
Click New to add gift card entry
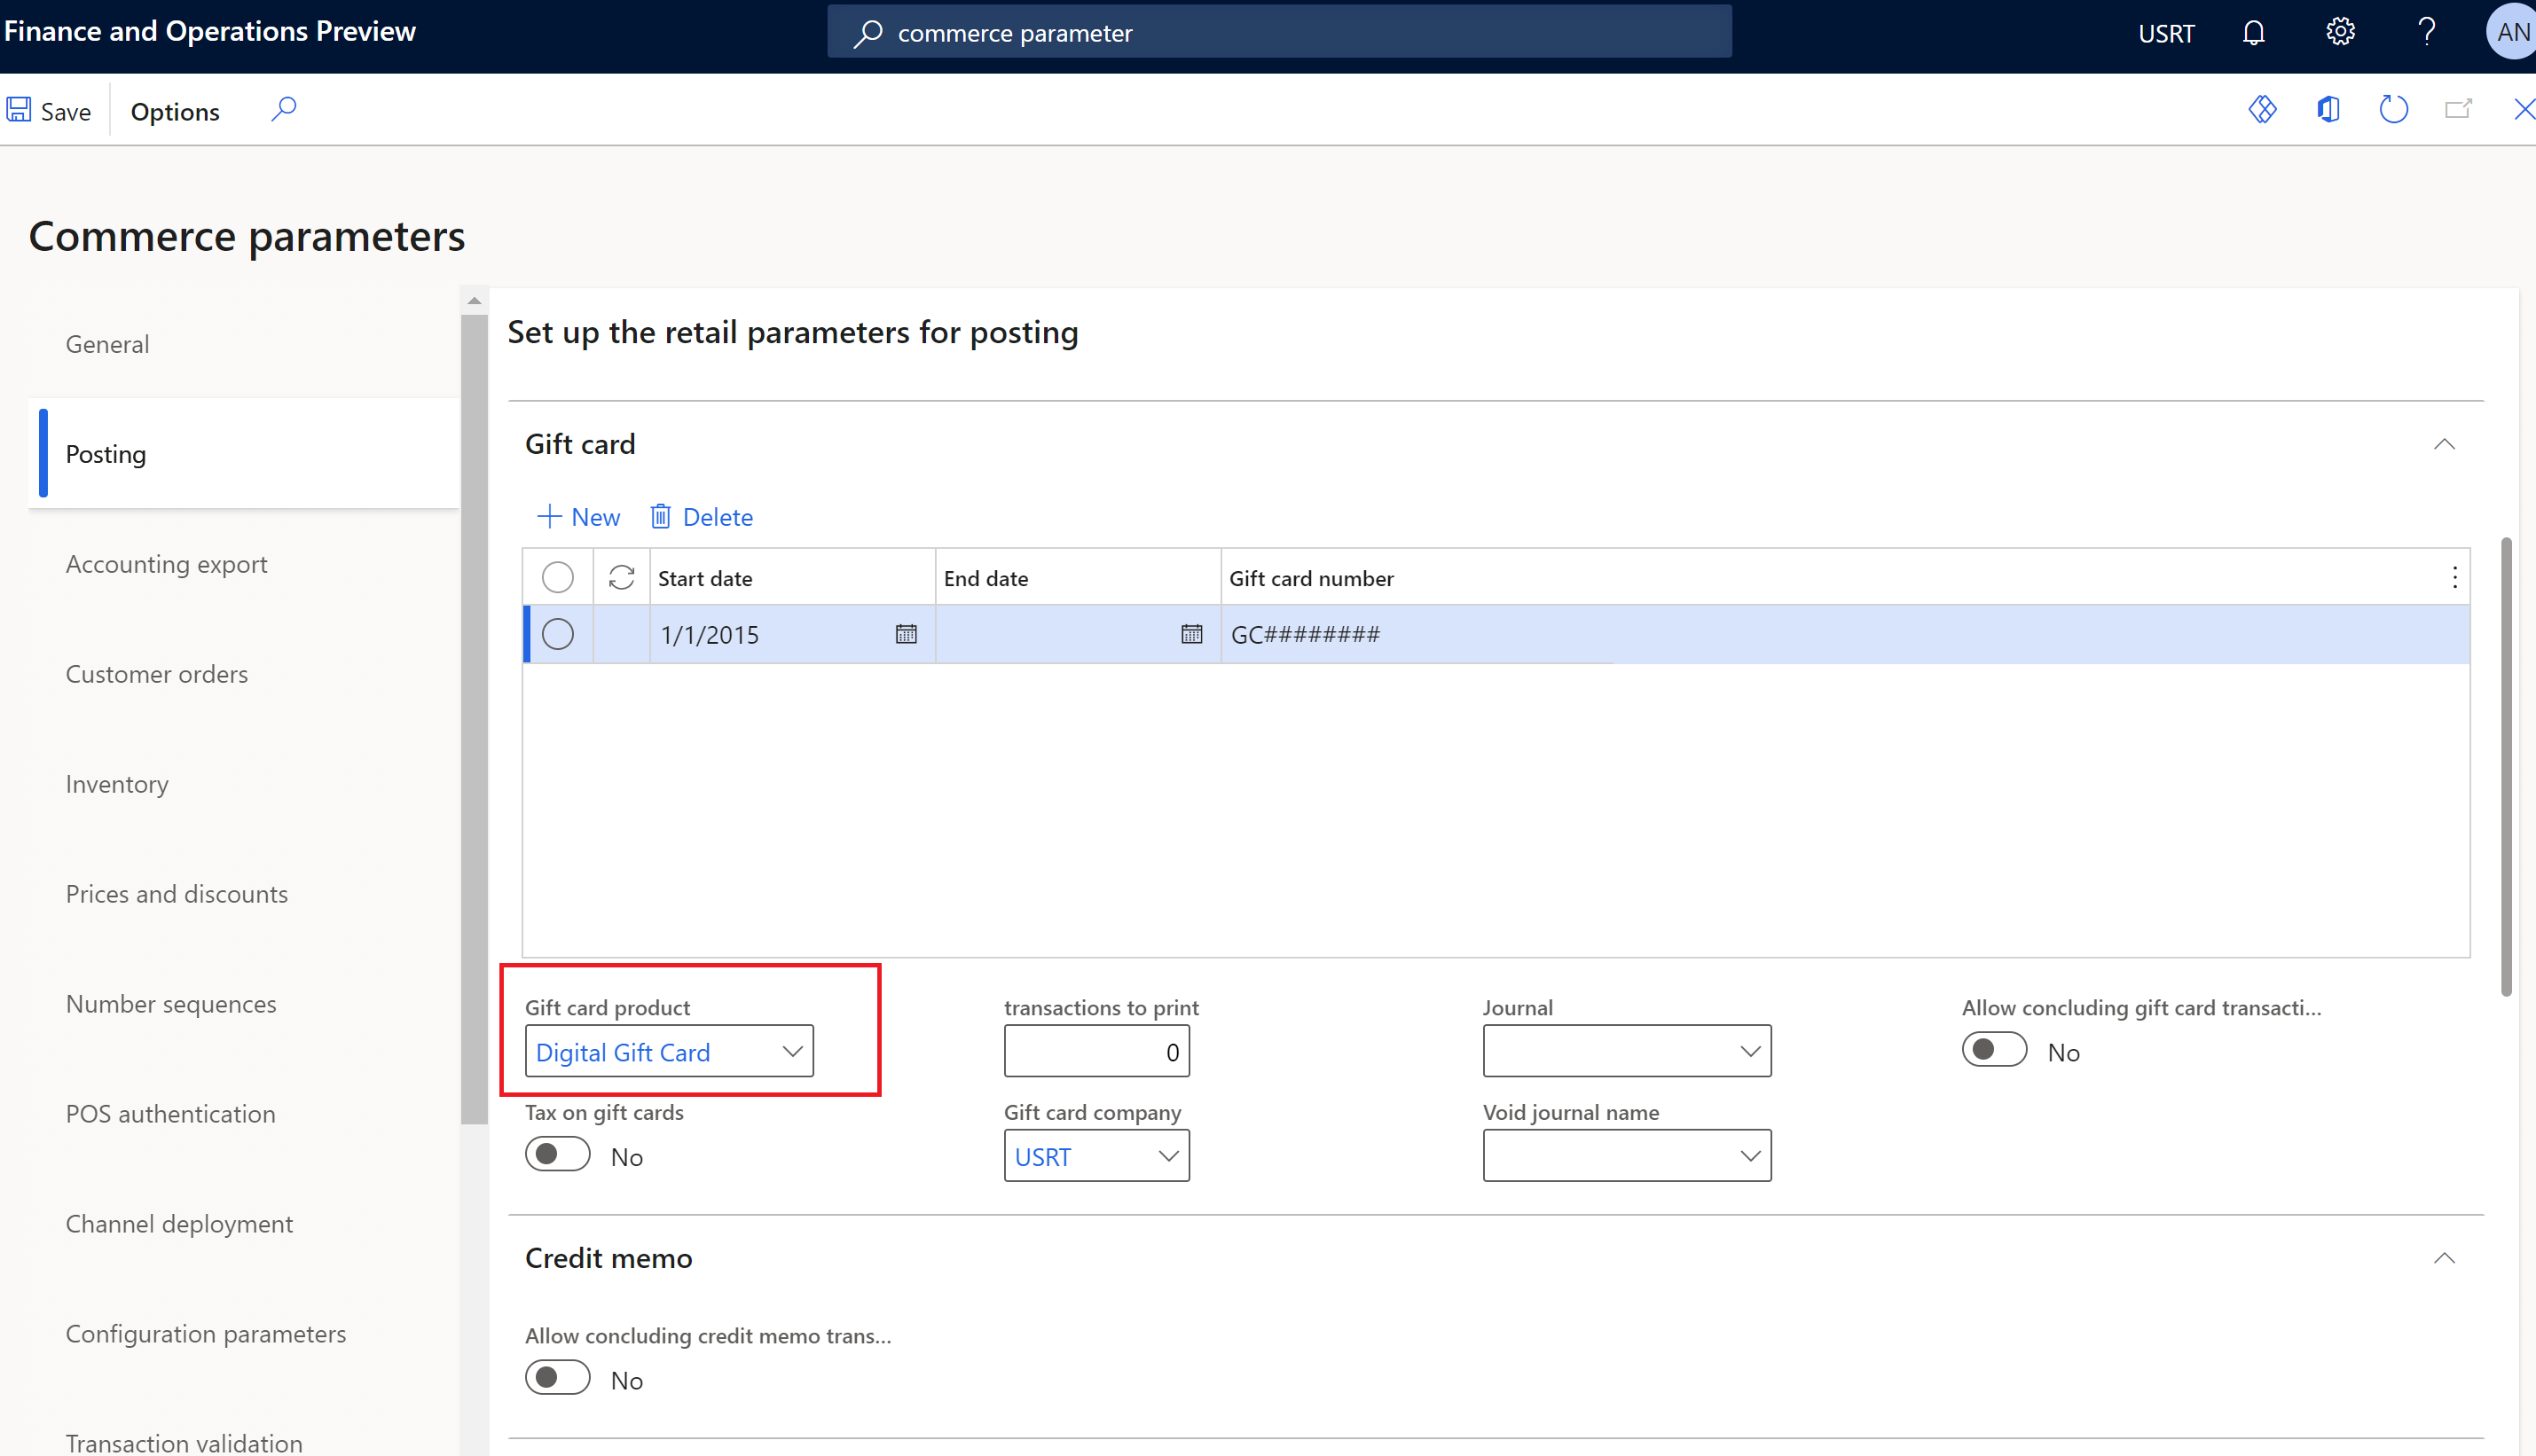coord(580,515)
